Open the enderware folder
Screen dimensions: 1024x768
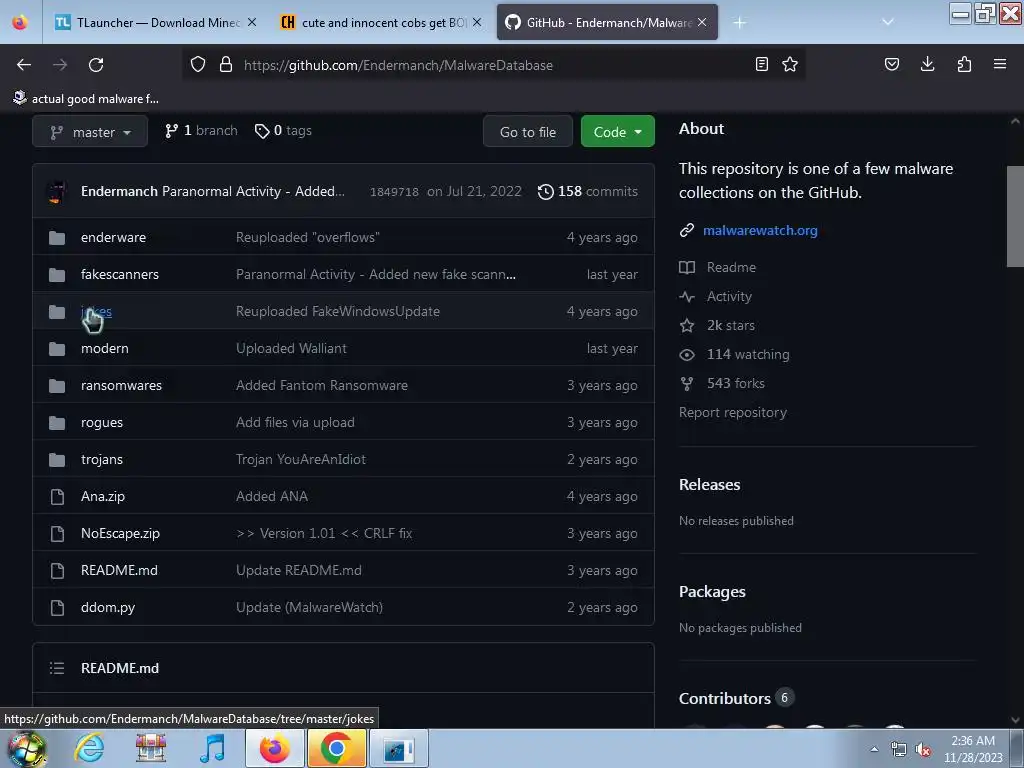pyautogui.click(x=114, y=238)
